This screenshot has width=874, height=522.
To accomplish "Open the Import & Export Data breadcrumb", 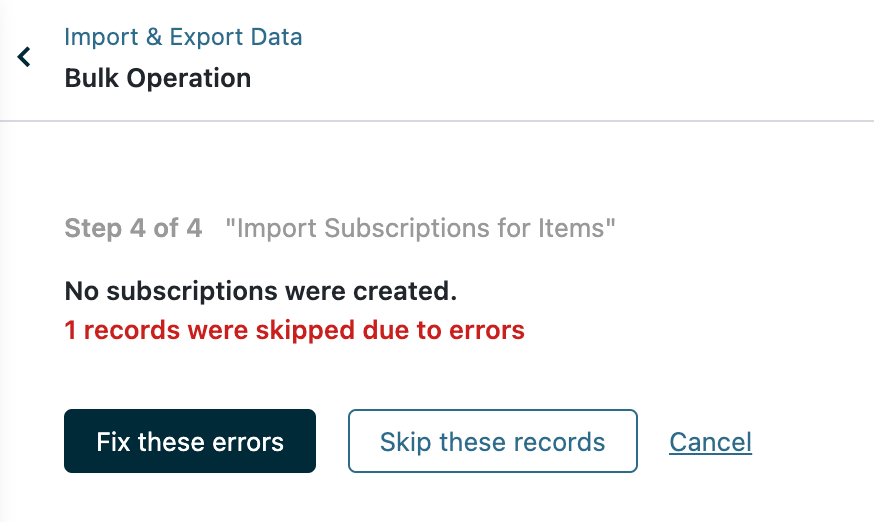I will 183,38.
